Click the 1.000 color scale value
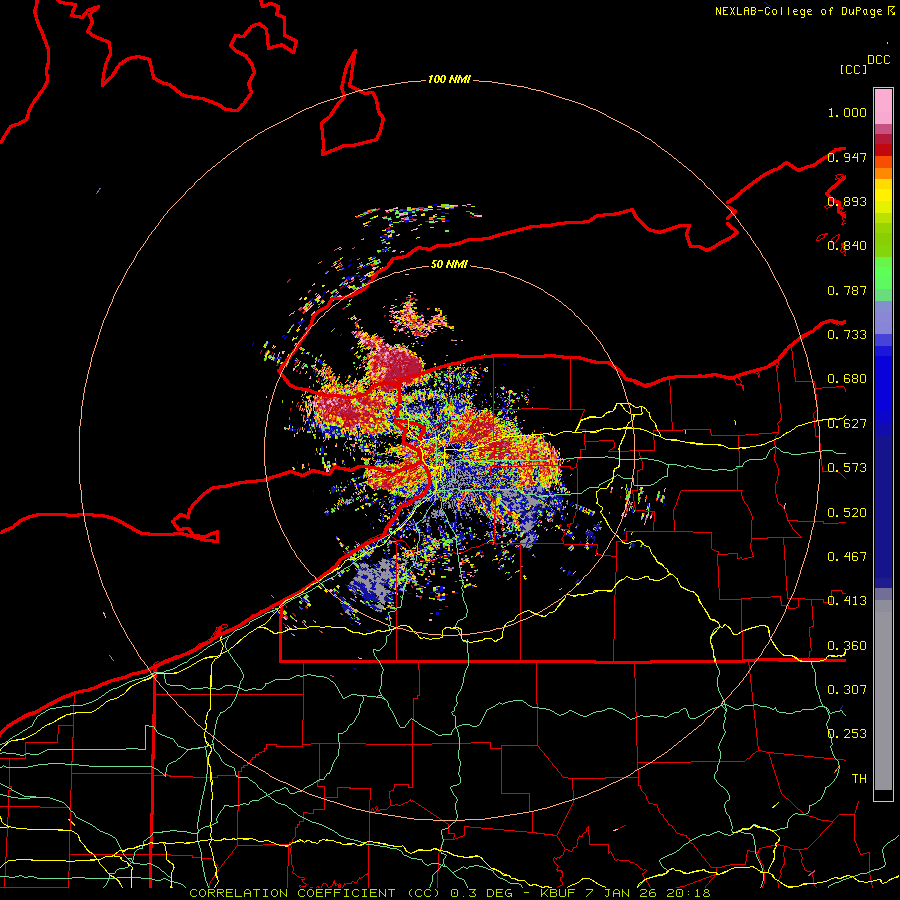 pos(847,112)
